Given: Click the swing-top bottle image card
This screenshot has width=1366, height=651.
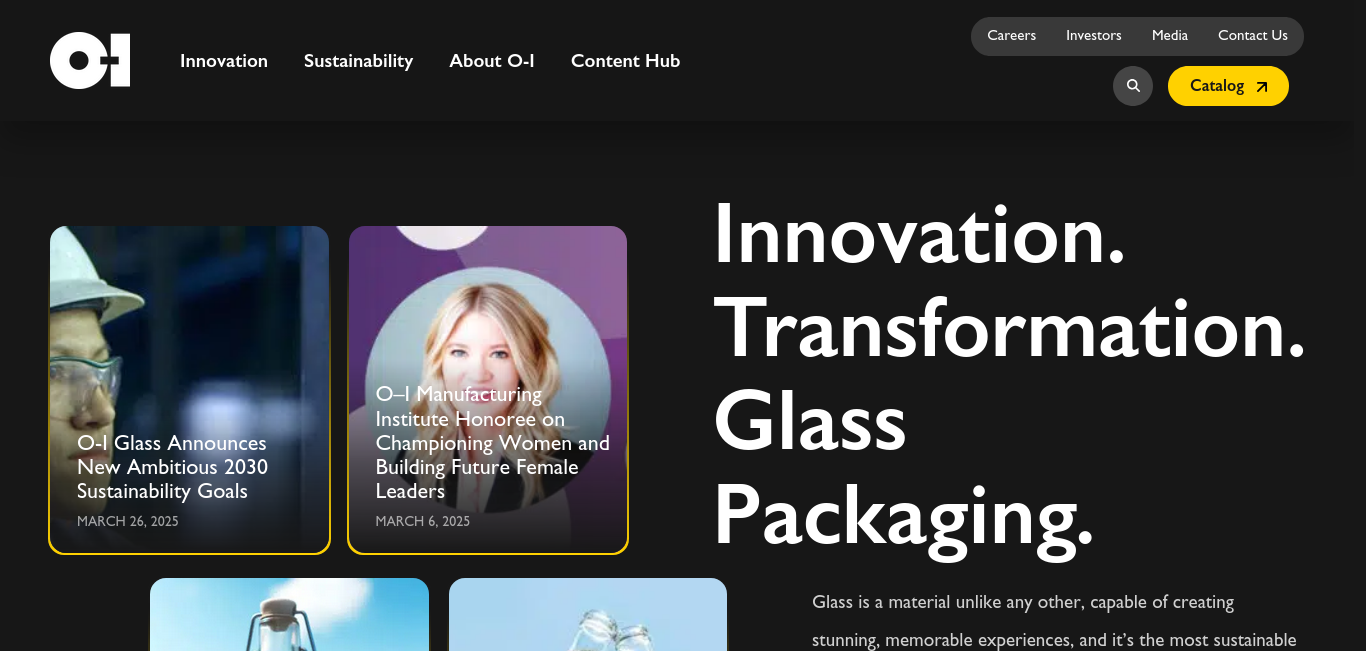Looking at the screenshot, I should coord(289,614).
